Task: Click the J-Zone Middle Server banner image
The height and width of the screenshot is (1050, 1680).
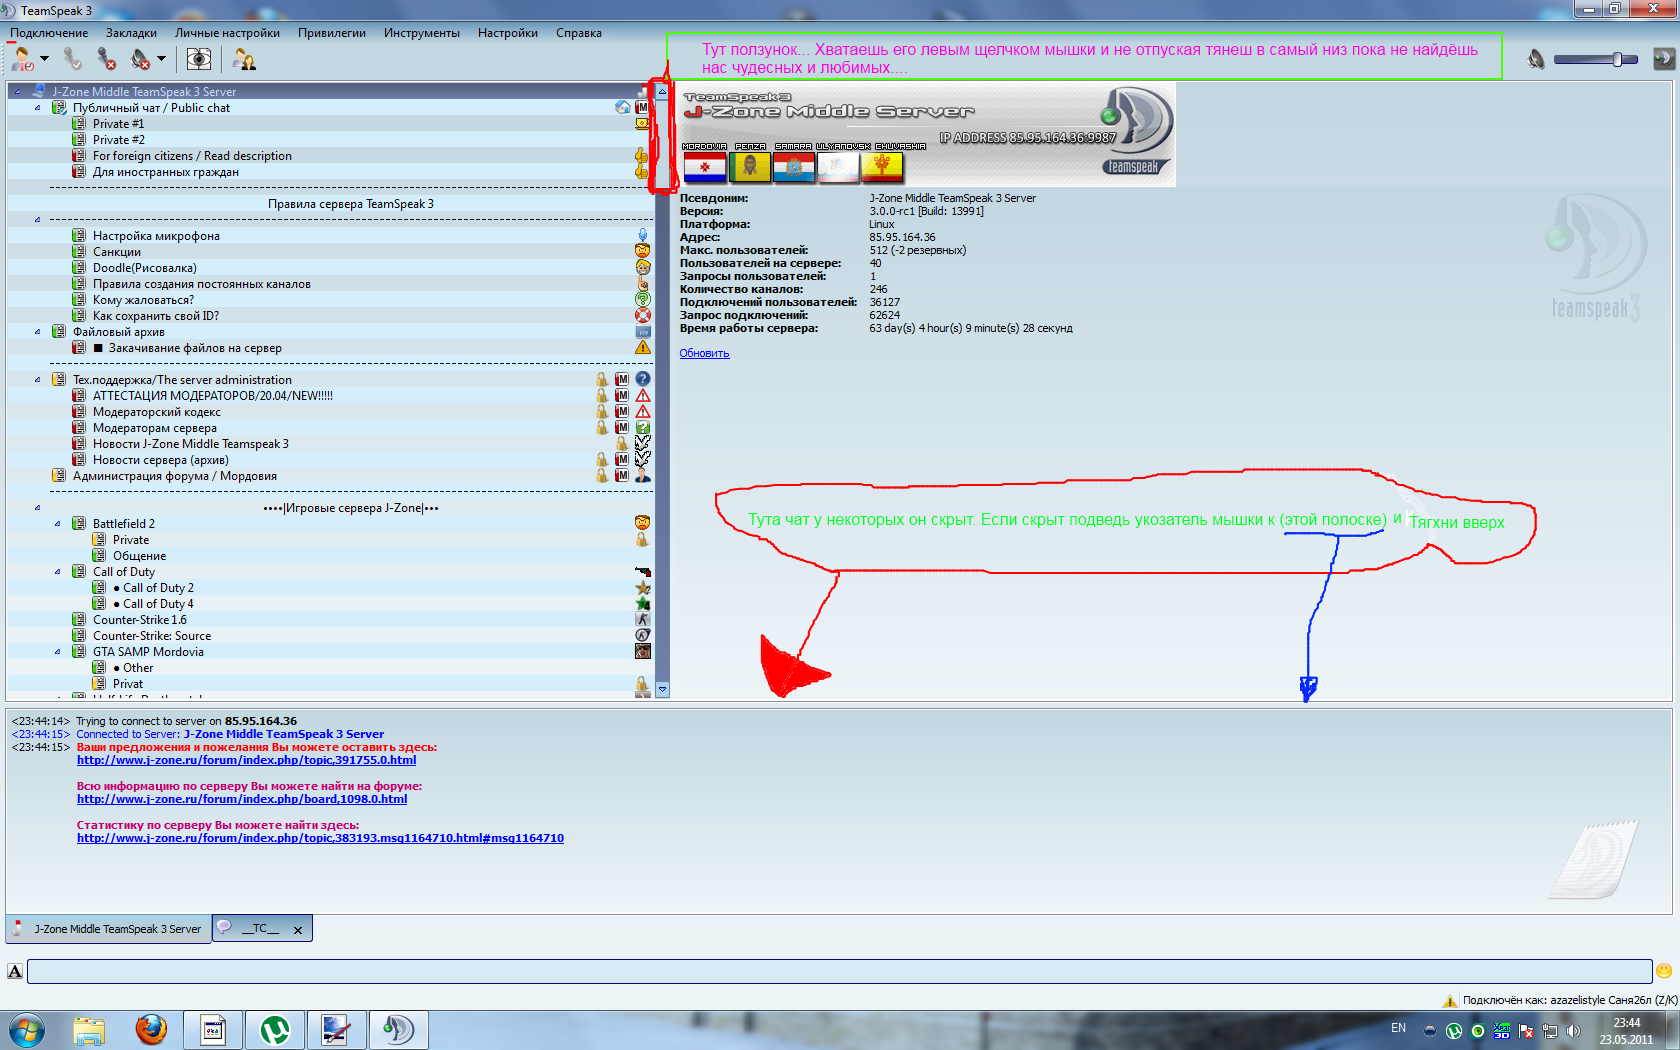Action: (x=926, y=134)
